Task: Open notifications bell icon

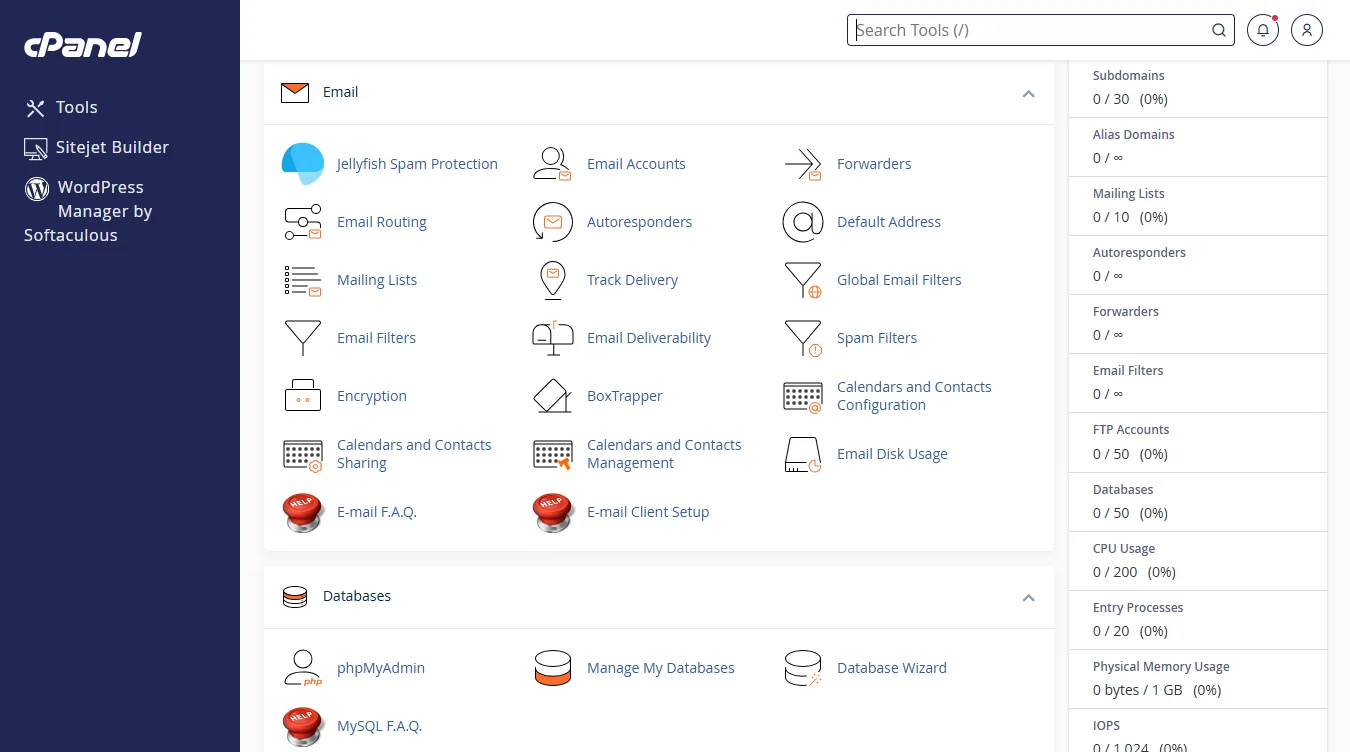Action: tap(1263, 30)
